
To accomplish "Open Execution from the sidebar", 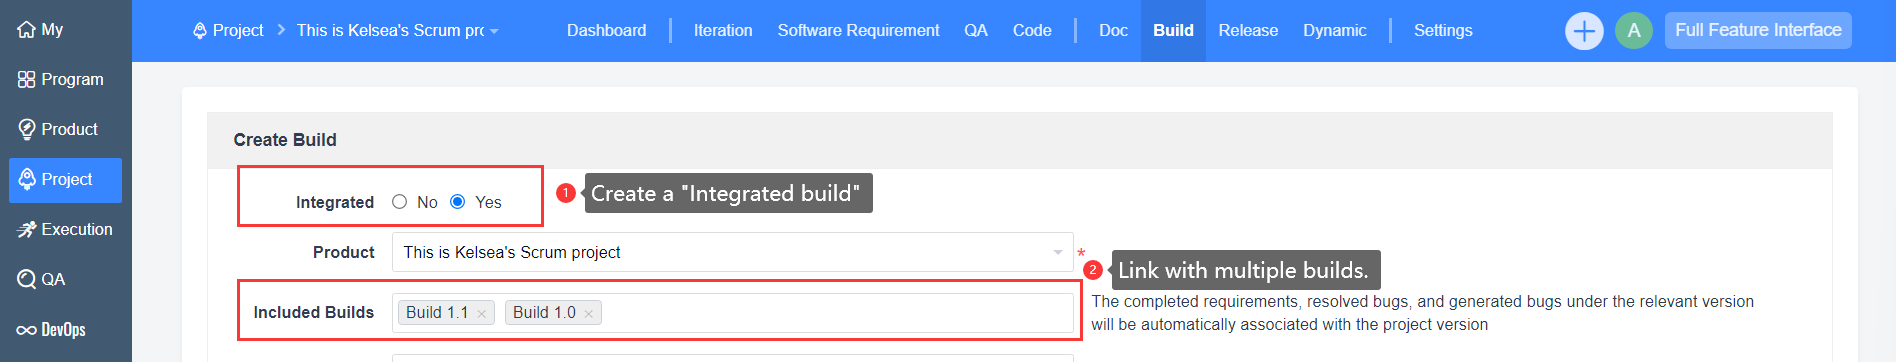I will click(x=65, y=229).
